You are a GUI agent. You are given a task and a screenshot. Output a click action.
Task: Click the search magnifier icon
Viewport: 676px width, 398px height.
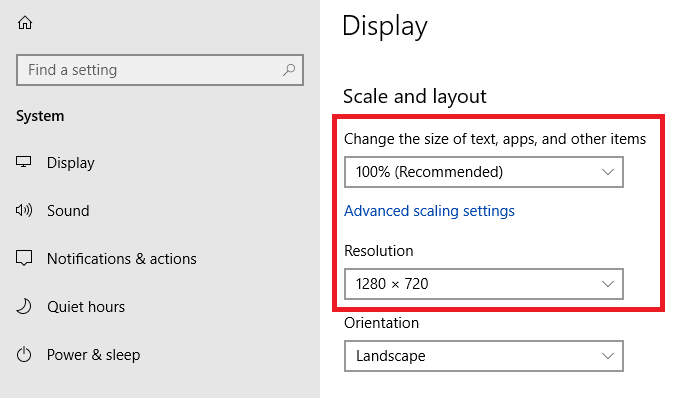click(x=289, y=70)
